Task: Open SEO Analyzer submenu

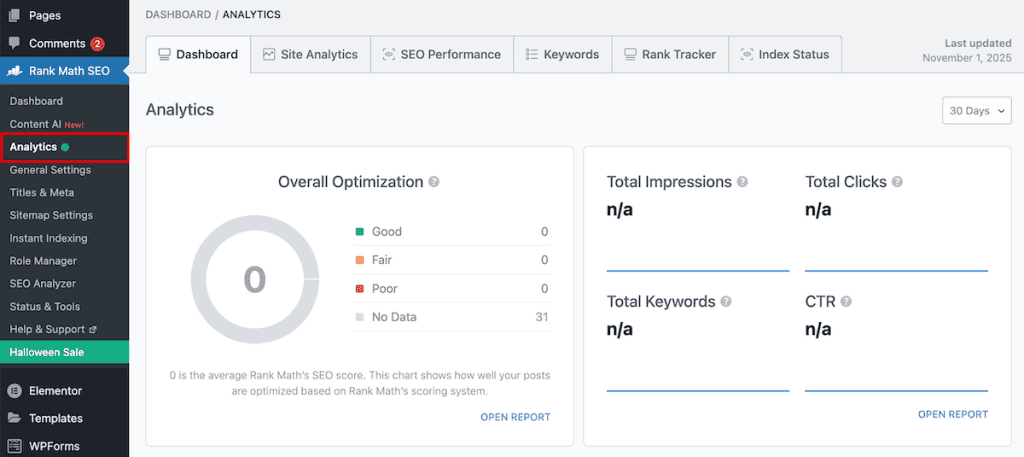Action: pos(42,284)
